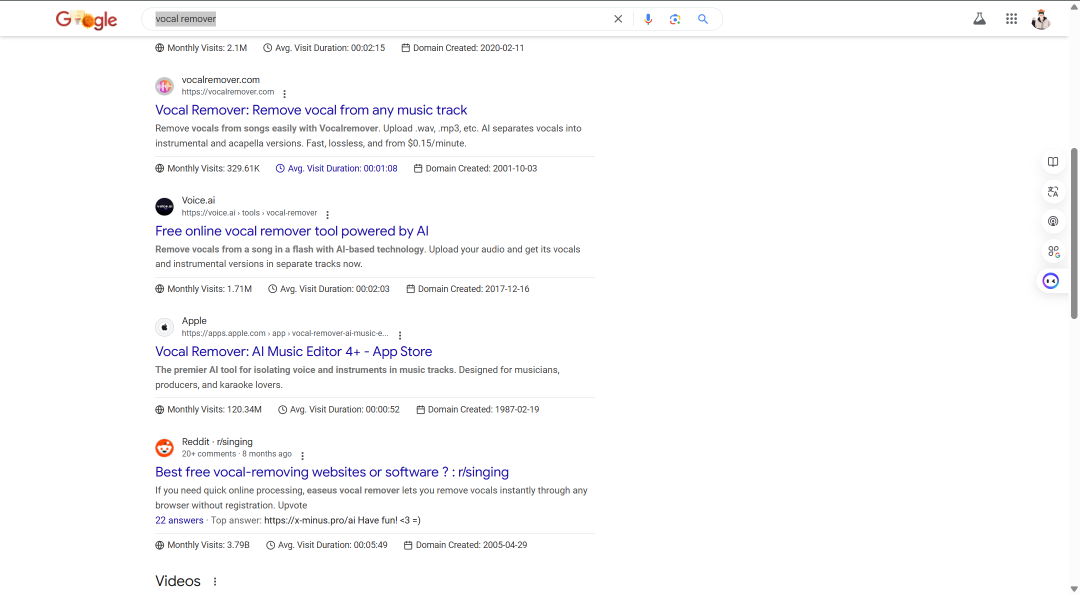Open the sidebar podcast audio icon
1080x594 pixels.
pos(1052,222)
